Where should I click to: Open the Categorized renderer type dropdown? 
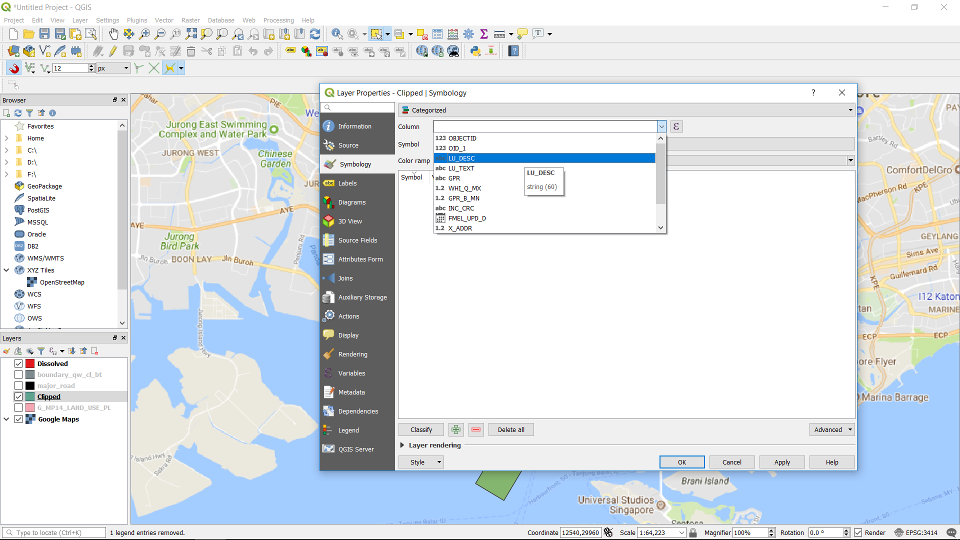(626, 110)
